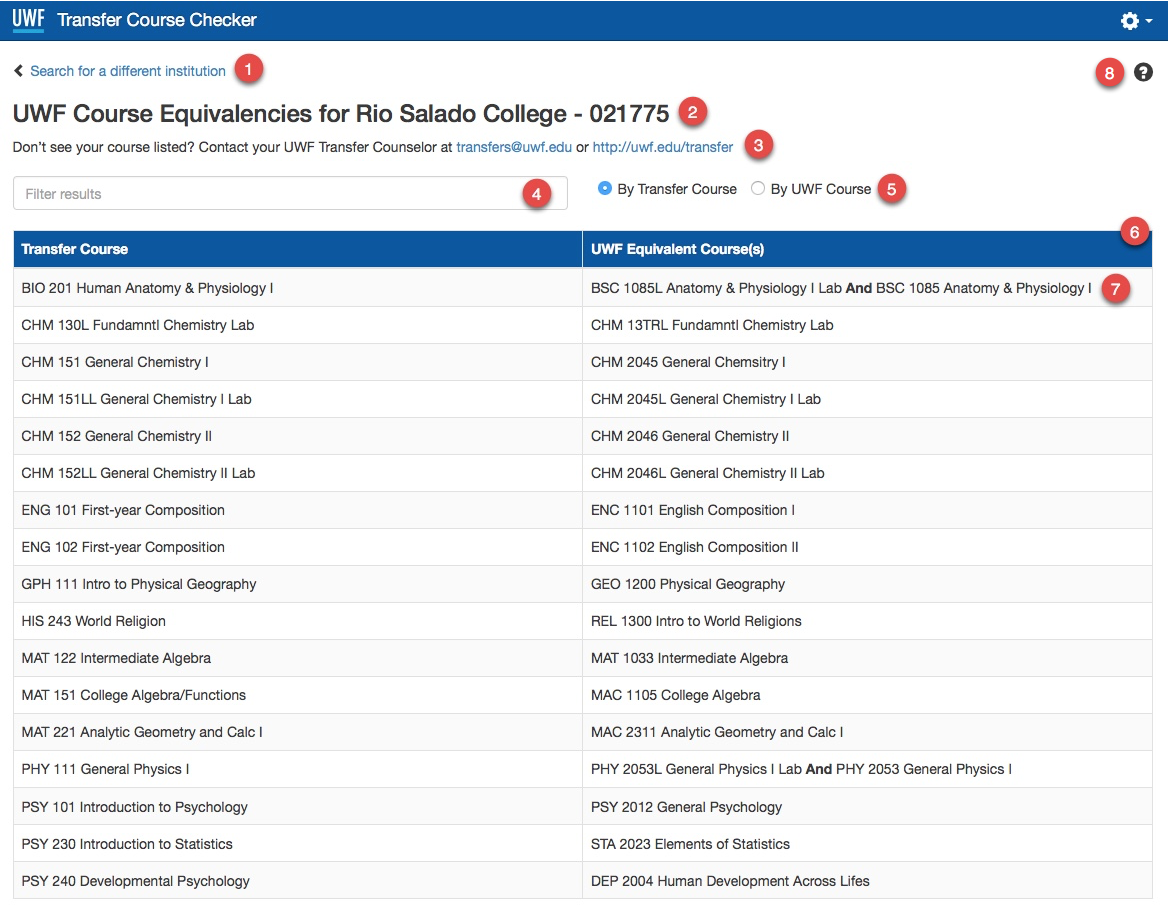Screen dimensions: 1169x912
Task: Click CHM 2045L General Chemistry I Lab
Action: tap(705, 399)
